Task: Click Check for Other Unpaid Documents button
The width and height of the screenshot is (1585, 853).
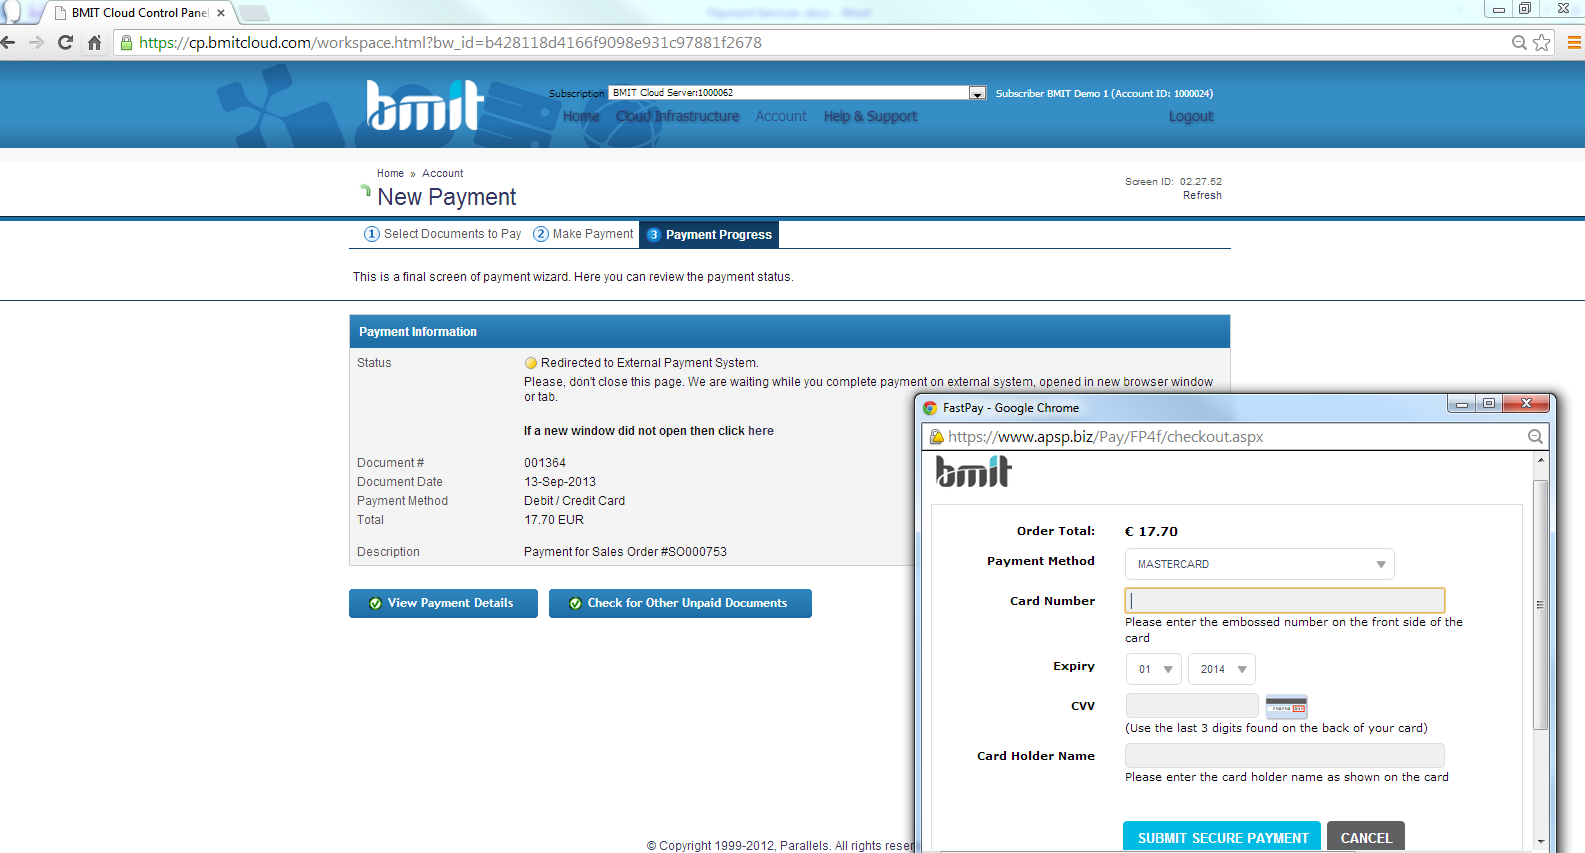Action: 680,603
